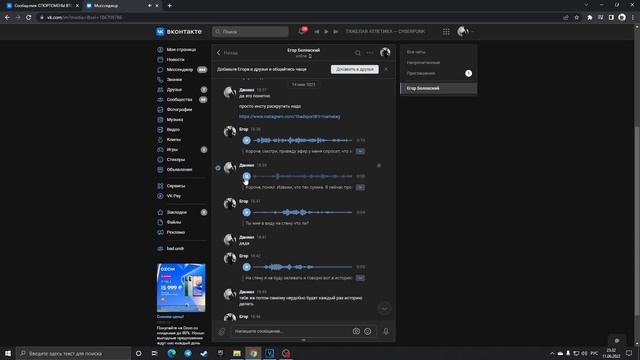Bookmark this page with the star icon
Viewport: 640px width, 360px height.
pos(577,18)
